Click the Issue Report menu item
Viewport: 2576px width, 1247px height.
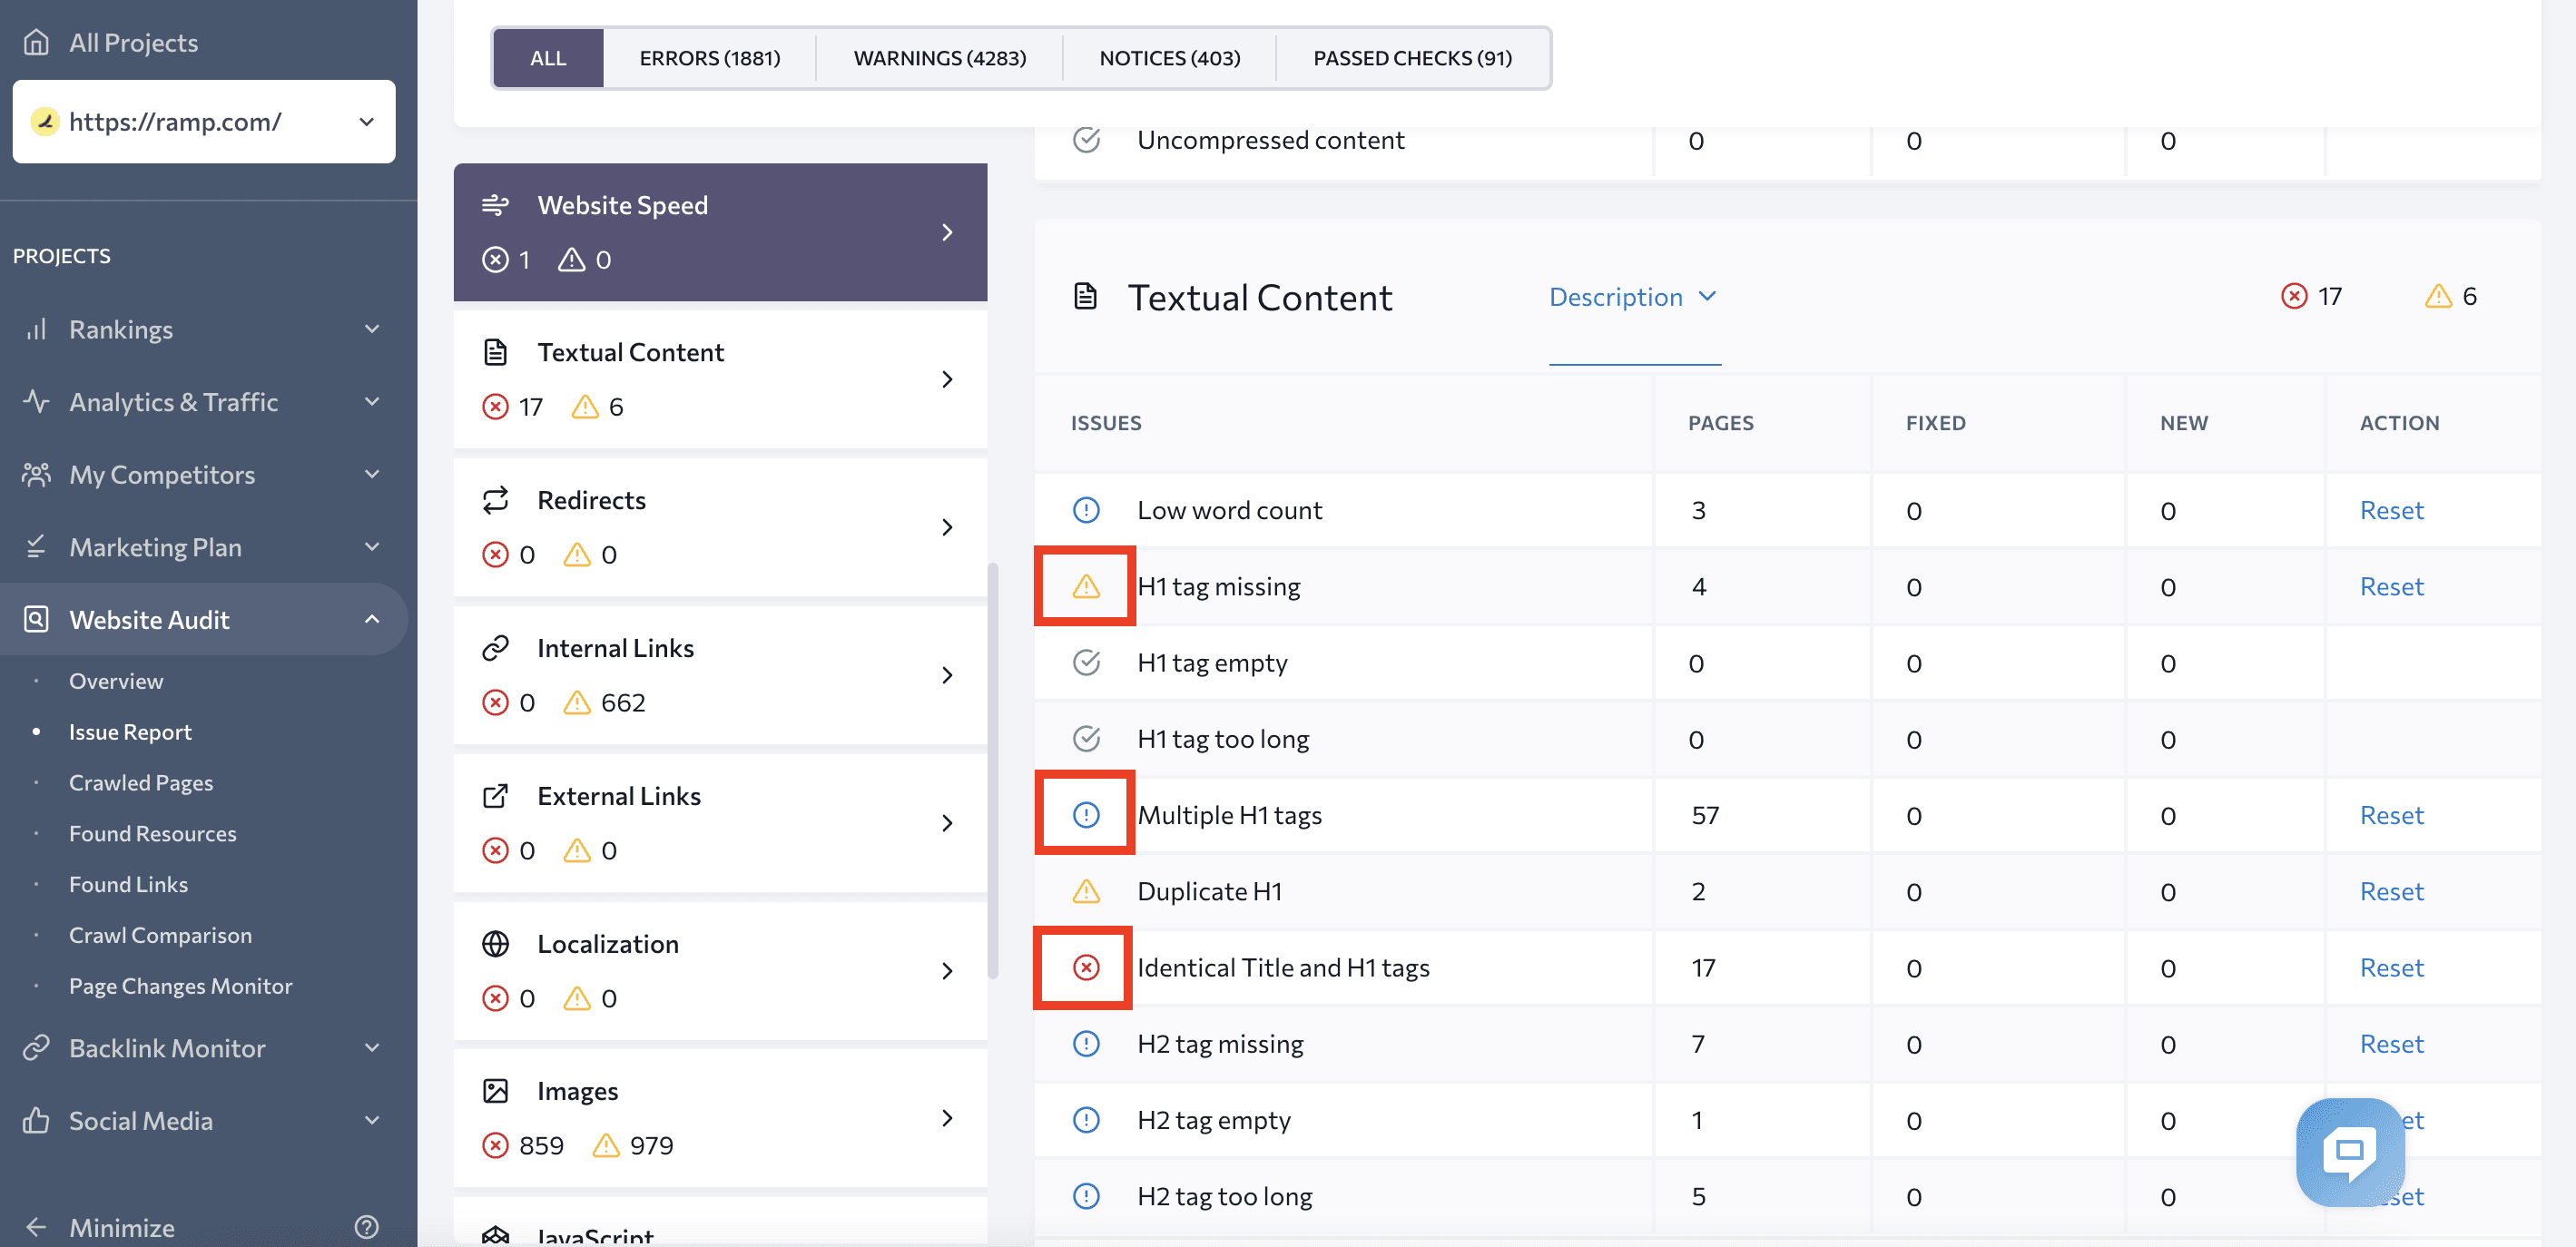tap(130, 730)
